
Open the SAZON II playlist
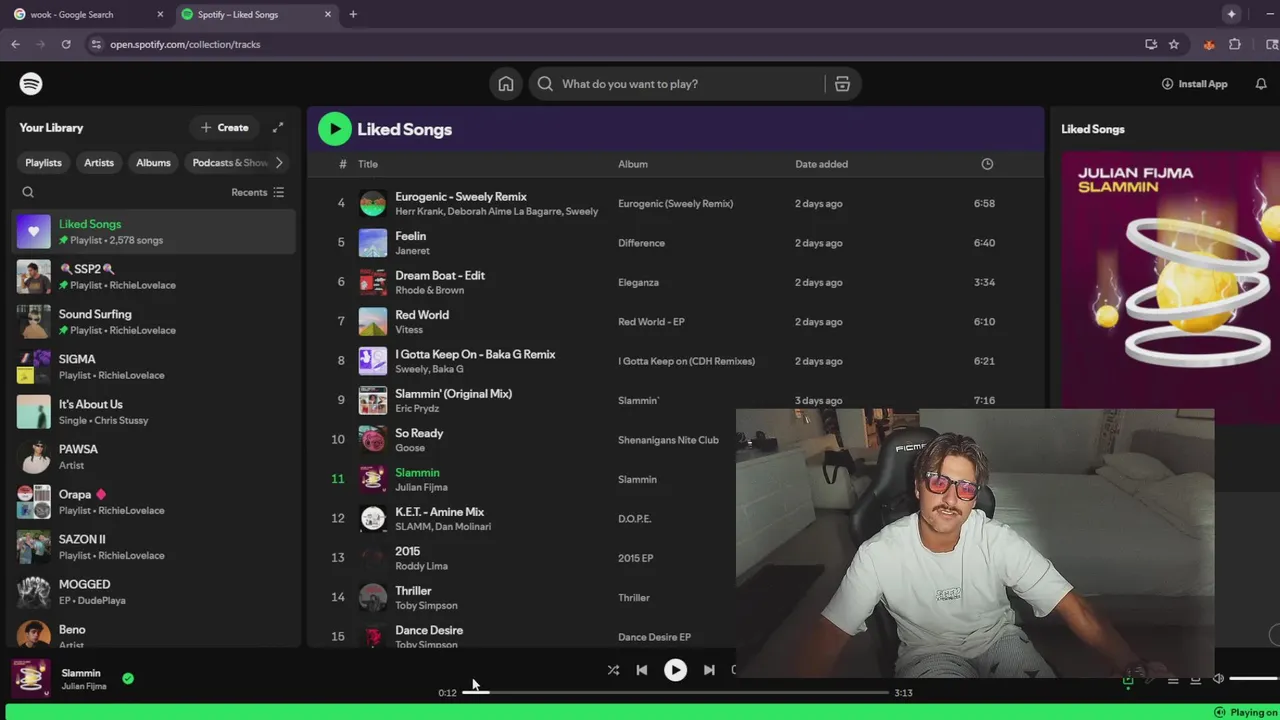point(155,547)
